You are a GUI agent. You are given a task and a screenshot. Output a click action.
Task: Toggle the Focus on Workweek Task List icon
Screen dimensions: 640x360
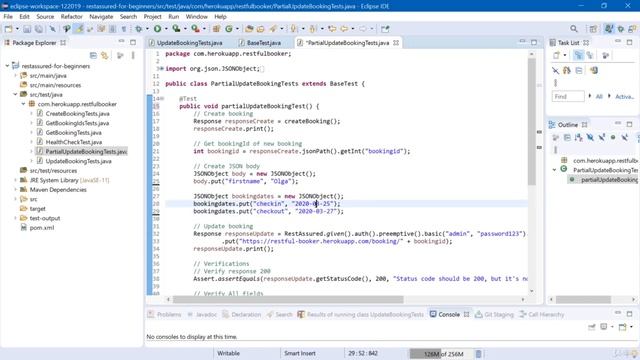pos(605,55)
